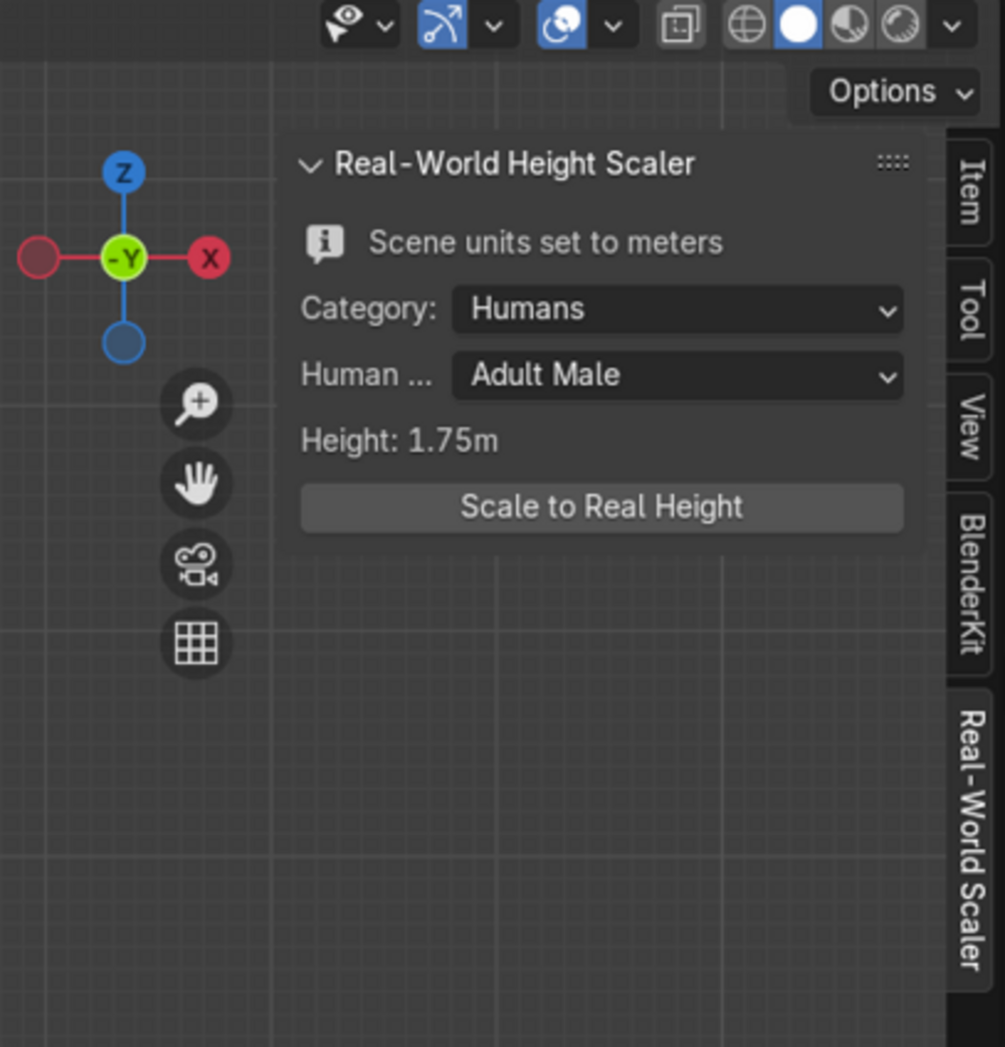Collapse the Real-World Height Scaler panel
This screenshot has height=1047, width=1005.
click(x=311, y=165)
